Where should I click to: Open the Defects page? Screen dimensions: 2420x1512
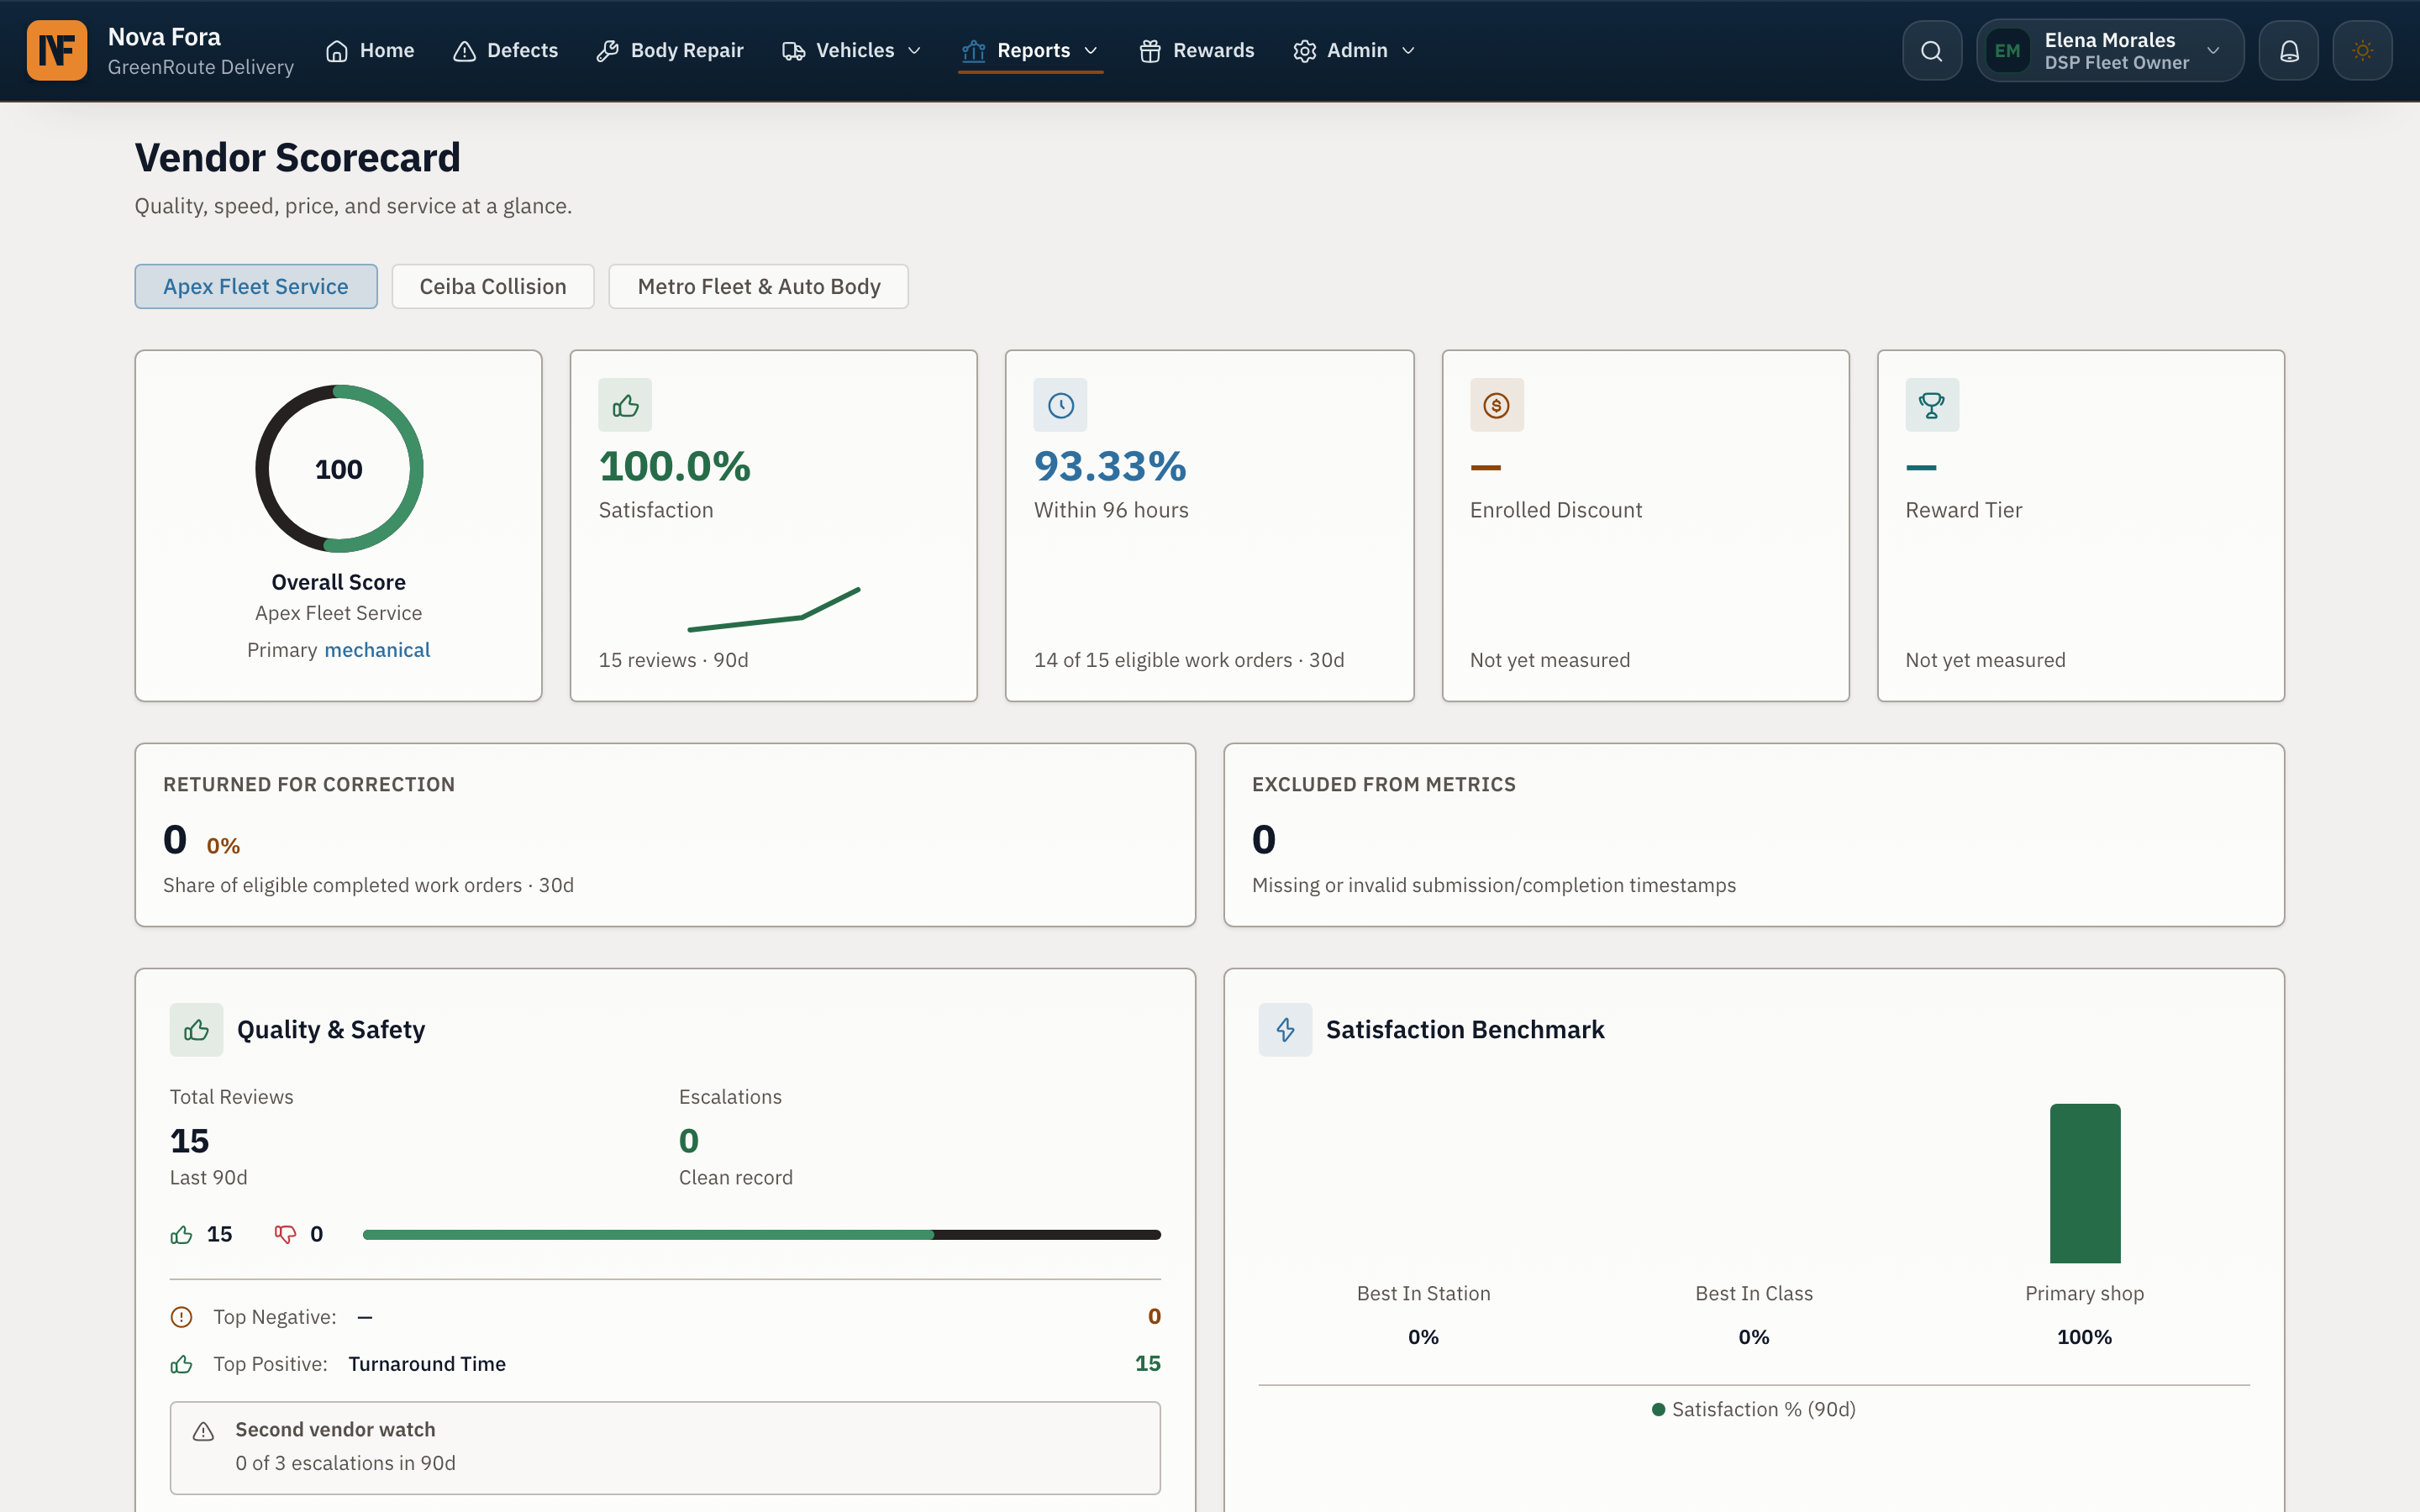(x=506, y=50)
